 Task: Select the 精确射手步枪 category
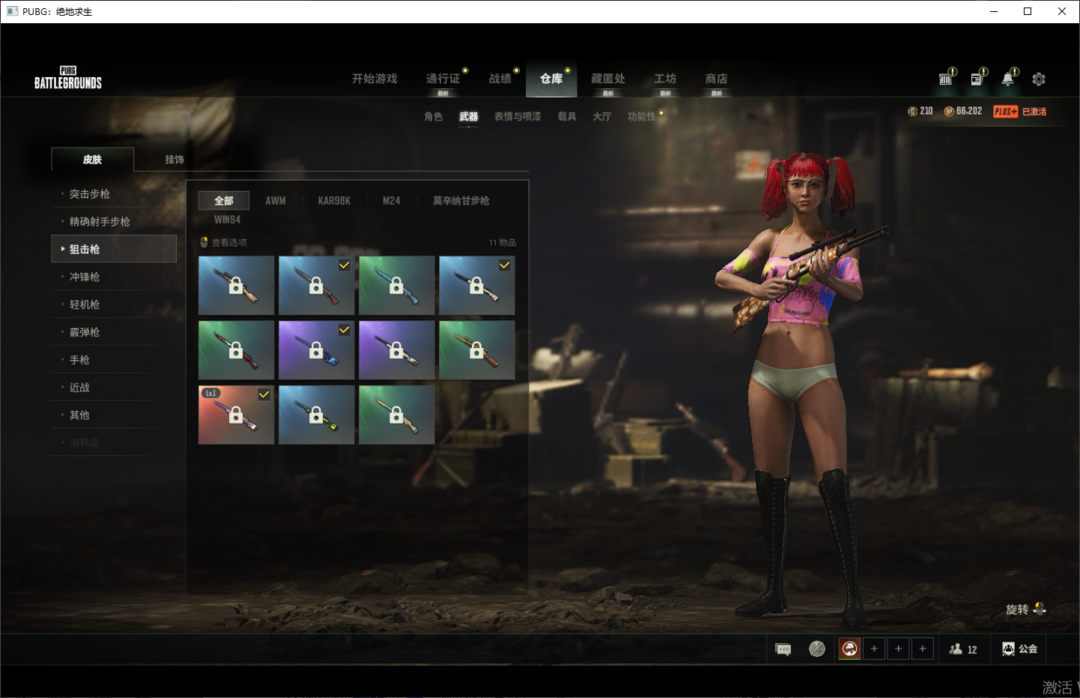point(114,222)
